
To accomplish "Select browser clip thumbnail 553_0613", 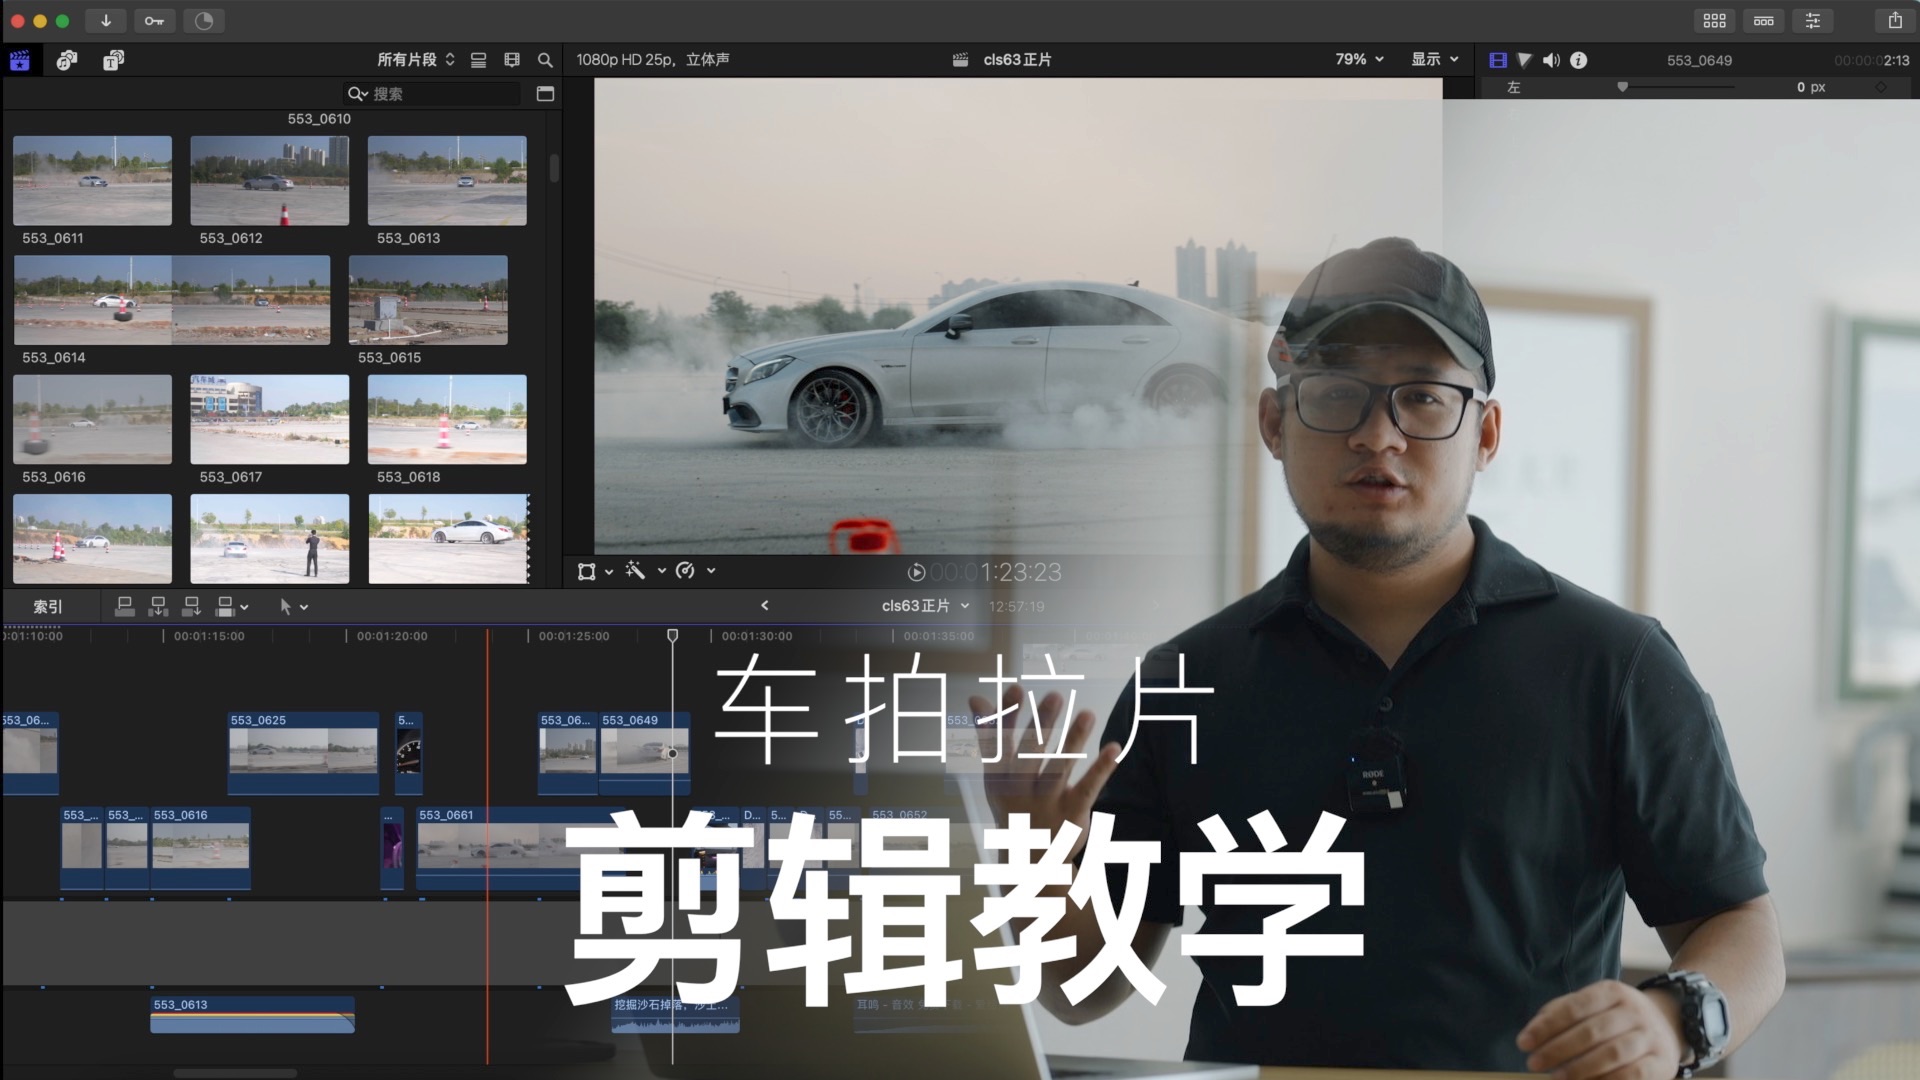I will pos(447,181).
